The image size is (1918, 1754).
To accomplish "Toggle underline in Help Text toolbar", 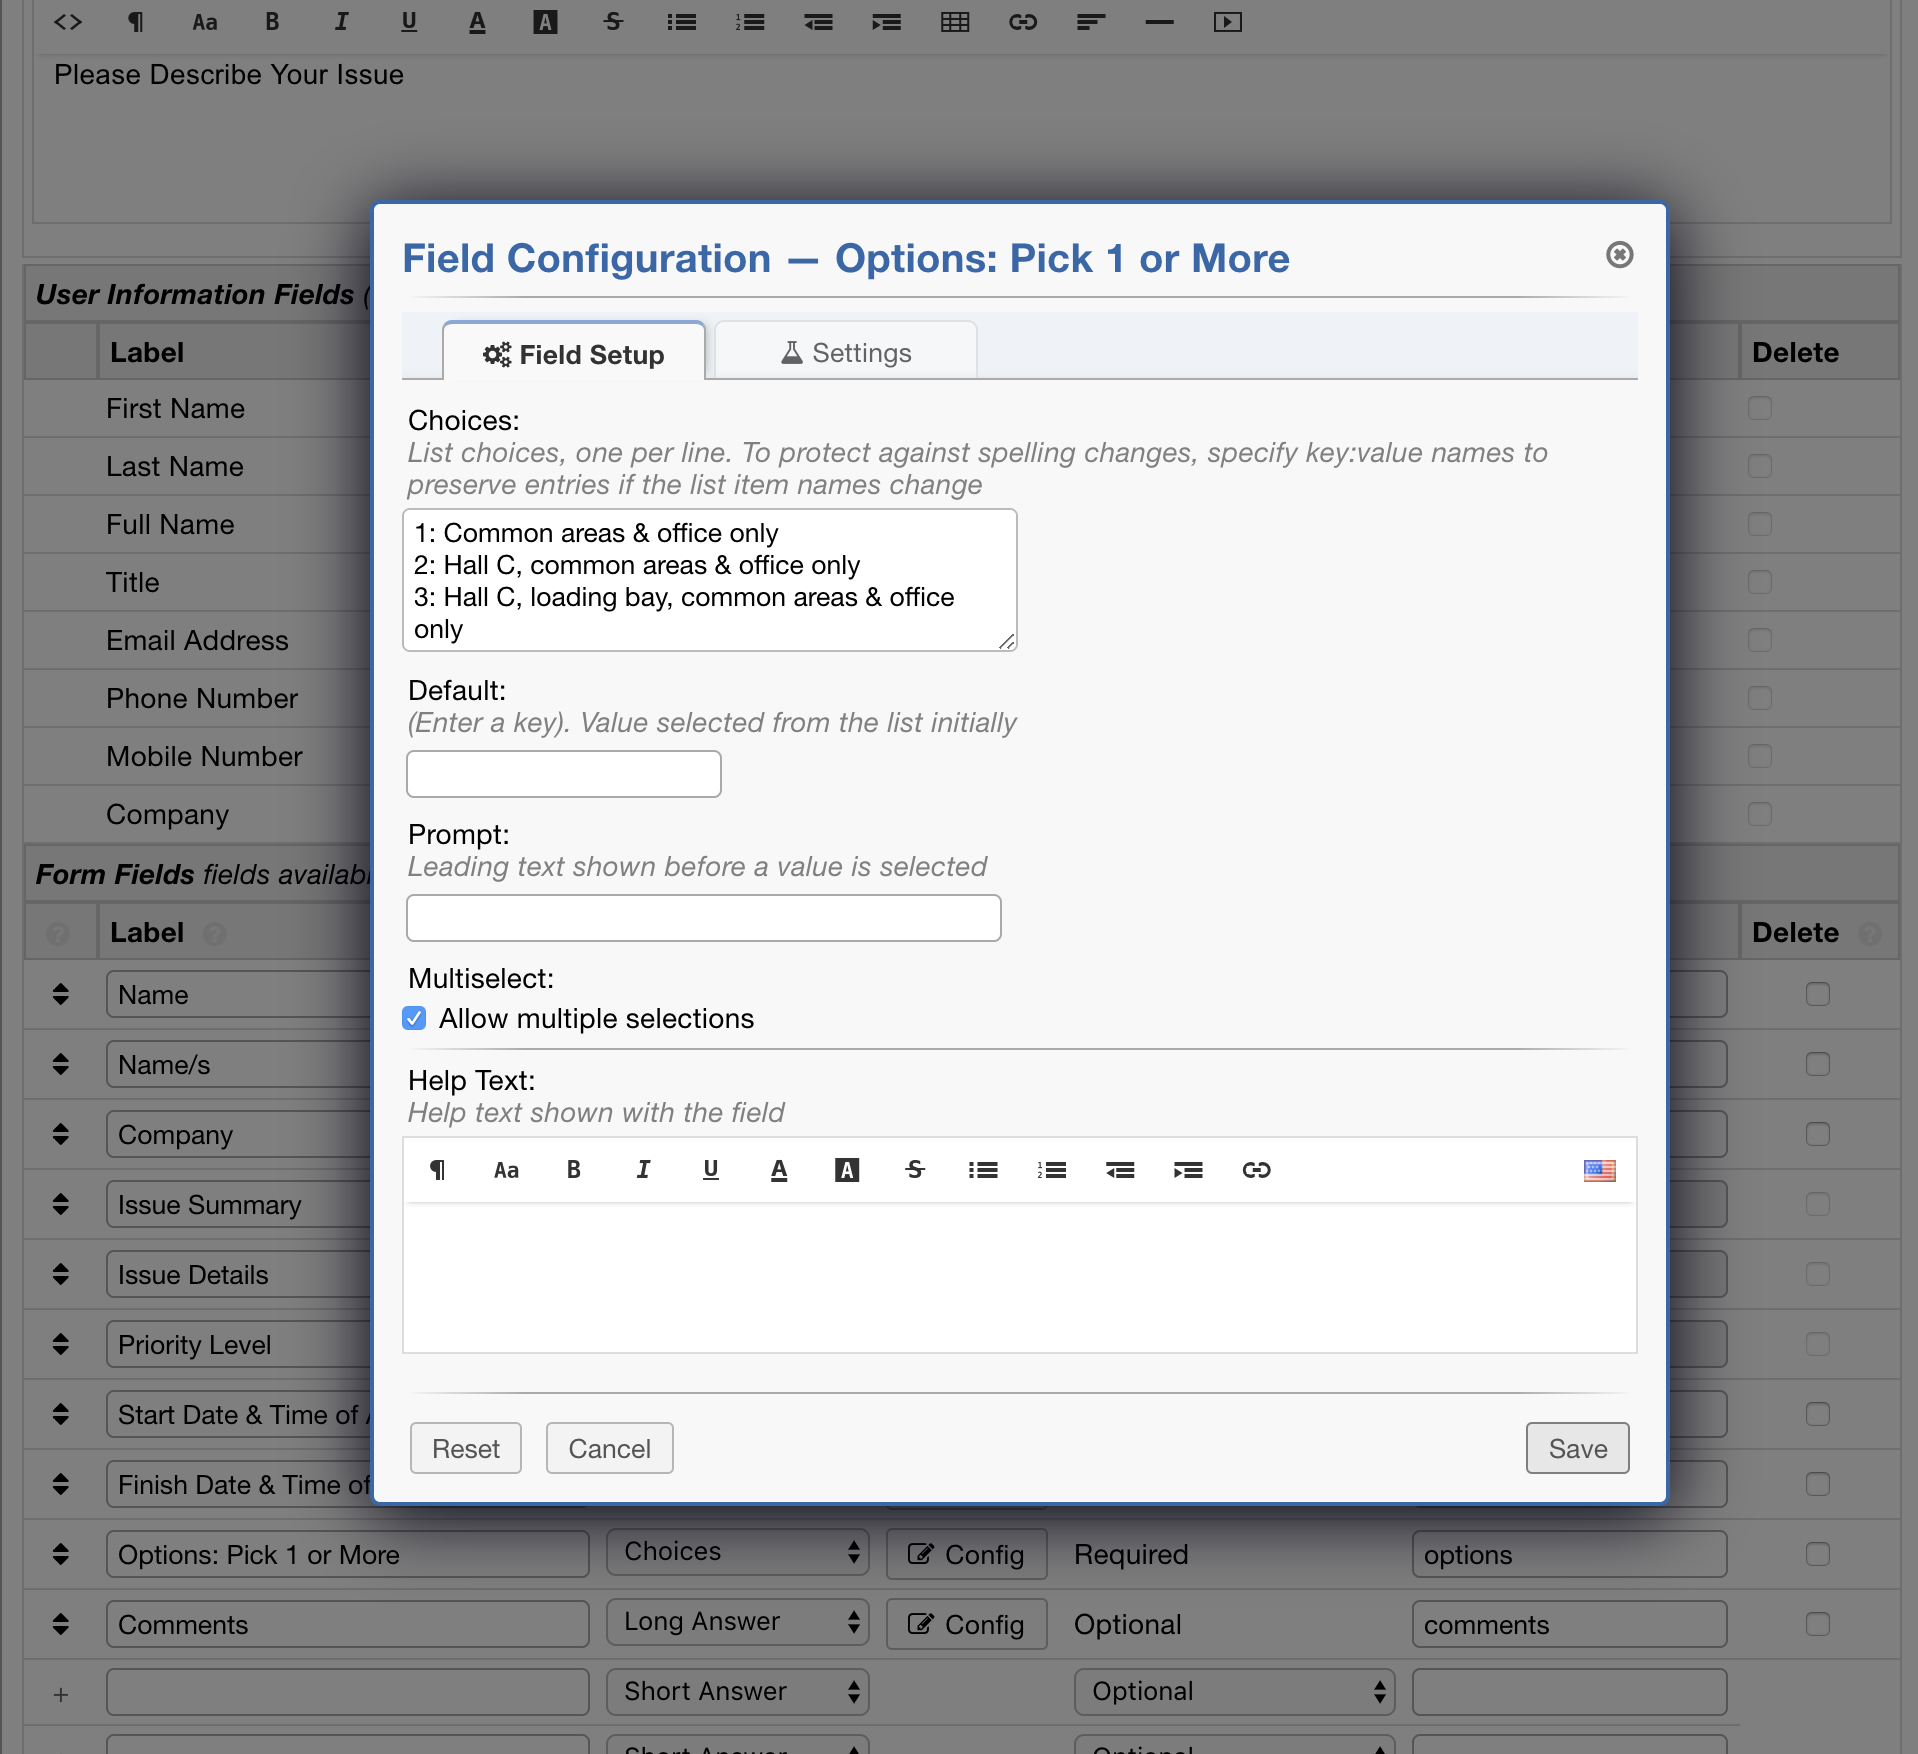I will click(711, 1170).
